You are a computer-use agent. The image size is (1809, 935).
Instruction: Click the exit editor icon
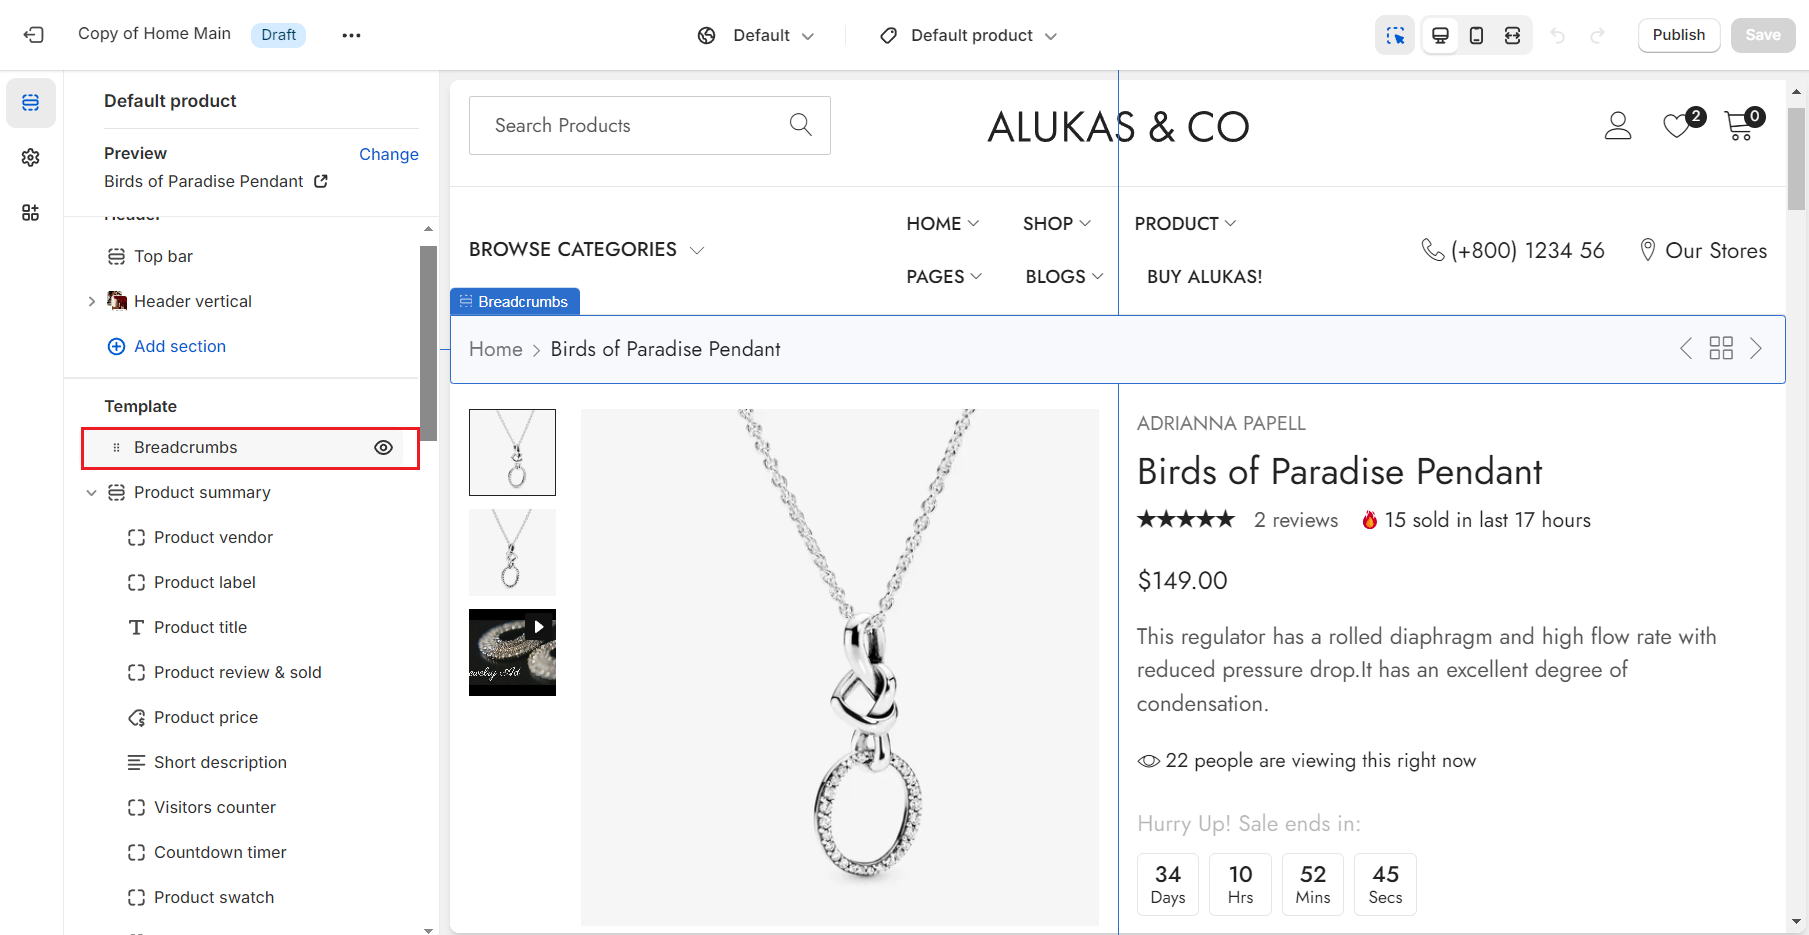click(x=33, y=35)
